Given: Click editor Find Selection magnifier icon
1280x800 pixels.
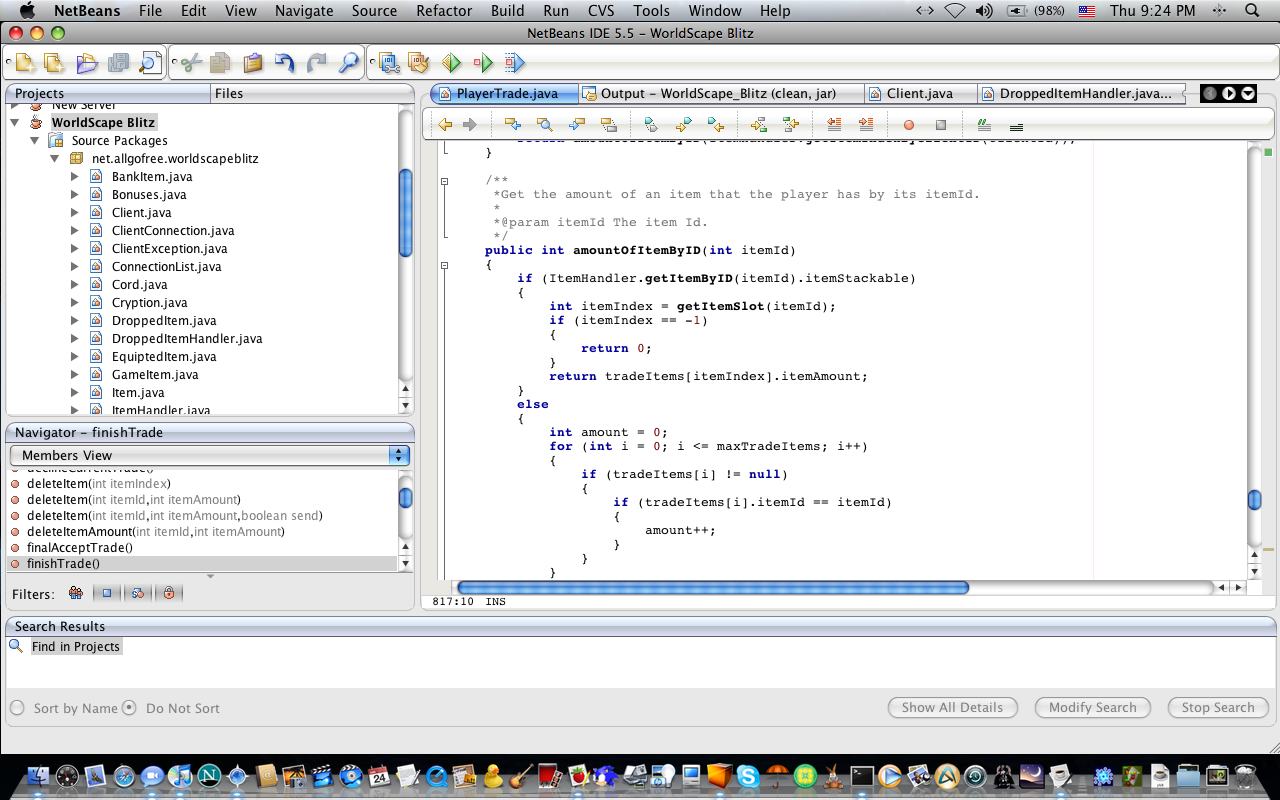Looking at the screenshot, I should pyautogui.click(x=544, y=125).
